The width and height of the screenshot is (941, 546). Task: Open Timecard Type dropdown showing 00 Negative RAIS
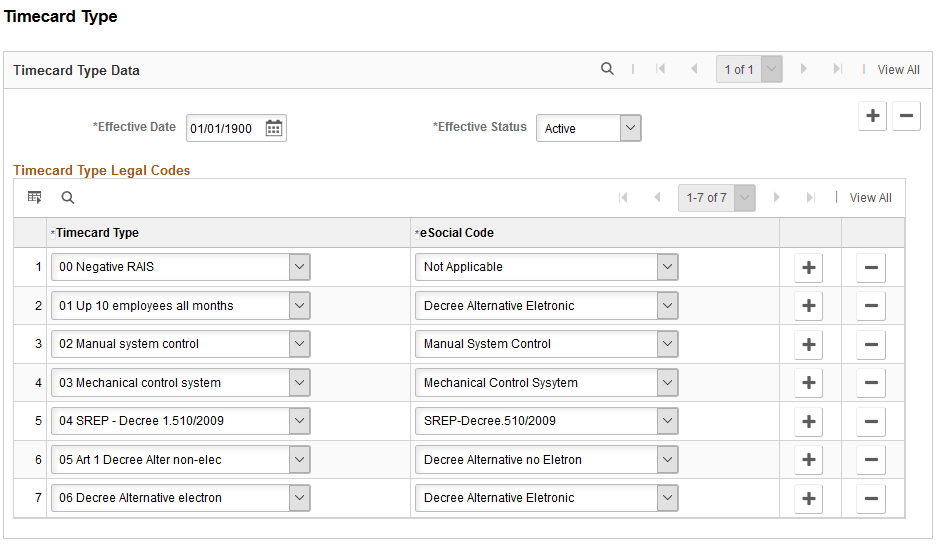[x=181, y=267]
